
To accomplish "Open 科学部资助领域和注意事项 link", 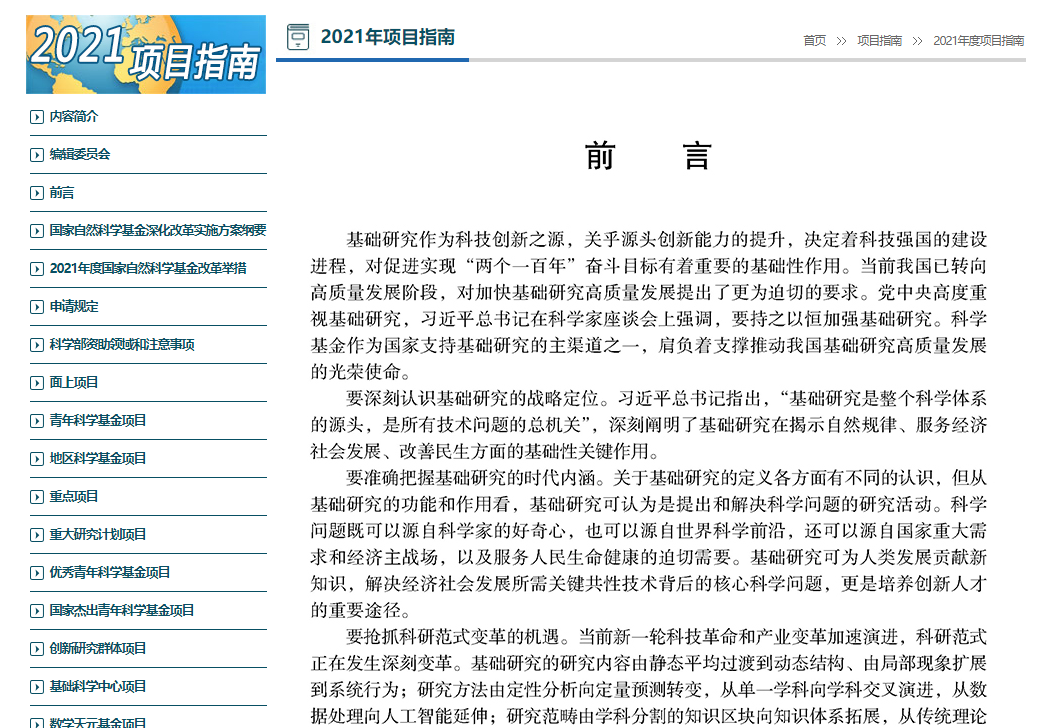I will click(x=122, y=345).
